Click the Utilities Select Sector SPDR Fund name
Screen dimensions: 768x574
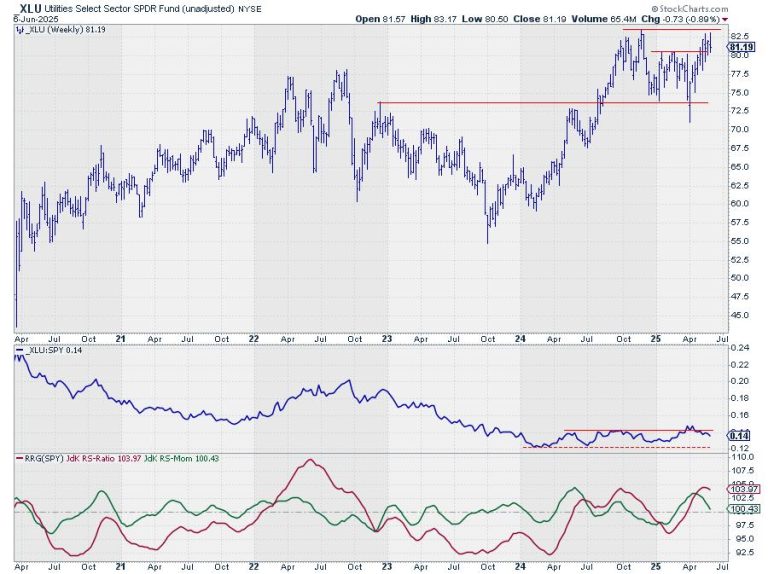point(139,9)
